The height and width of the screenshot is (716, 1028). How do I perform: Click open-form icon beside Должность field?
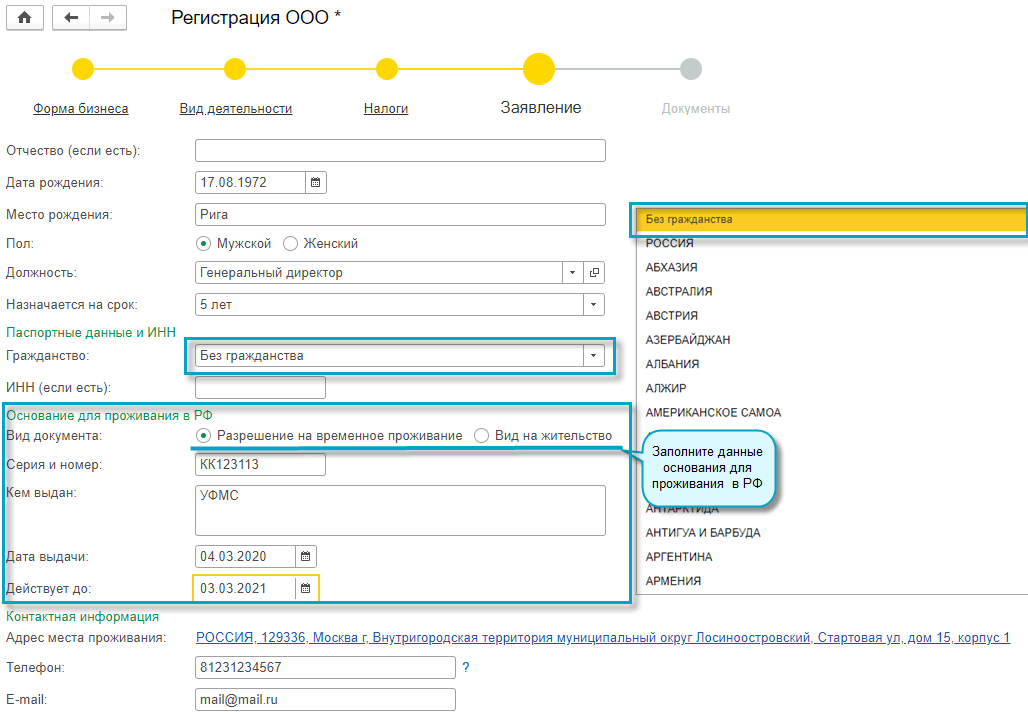[x=595, y=272]
